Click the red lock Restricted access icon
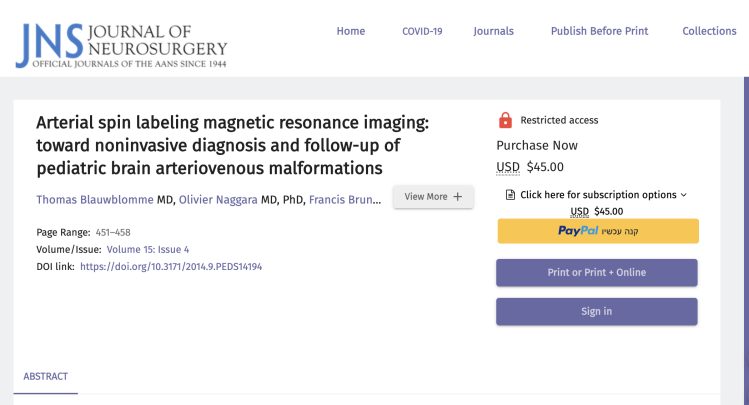Image resolution: width=749 pixels, height=405 pixels. pyautogui.click(x=505, y=120)
